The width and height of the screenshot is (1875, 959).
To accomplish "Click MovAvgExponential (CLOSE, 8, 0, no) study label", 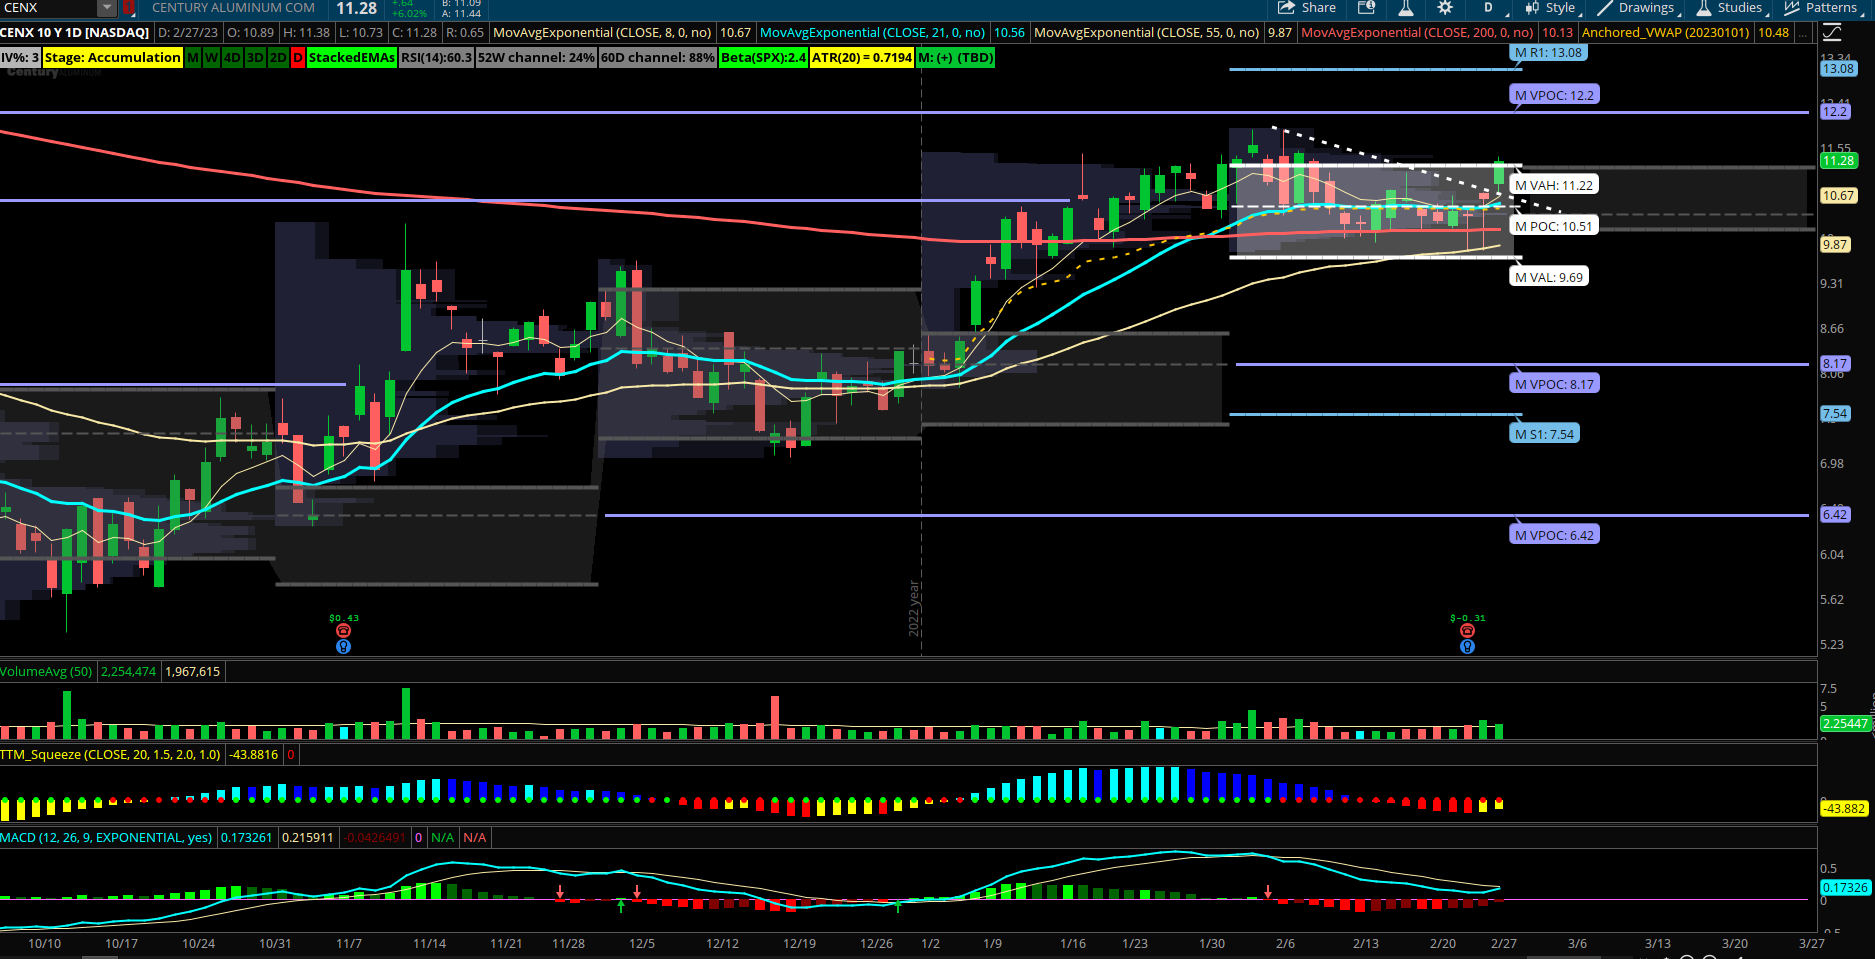I will 603,33.
